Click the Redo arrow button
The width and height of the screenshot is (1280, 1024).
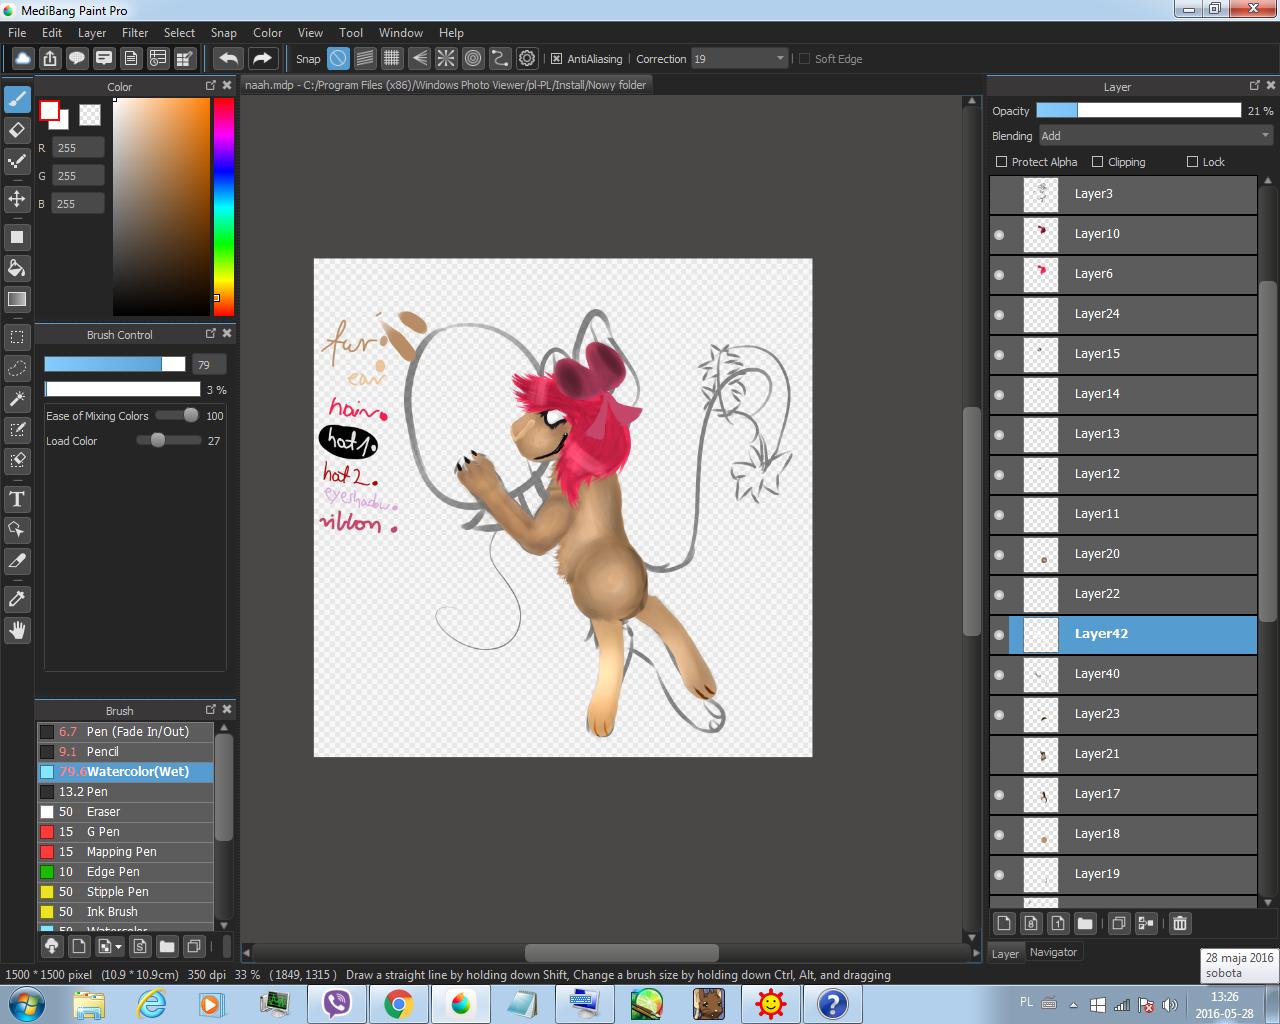pyautogui.click(x=262, y=58)
